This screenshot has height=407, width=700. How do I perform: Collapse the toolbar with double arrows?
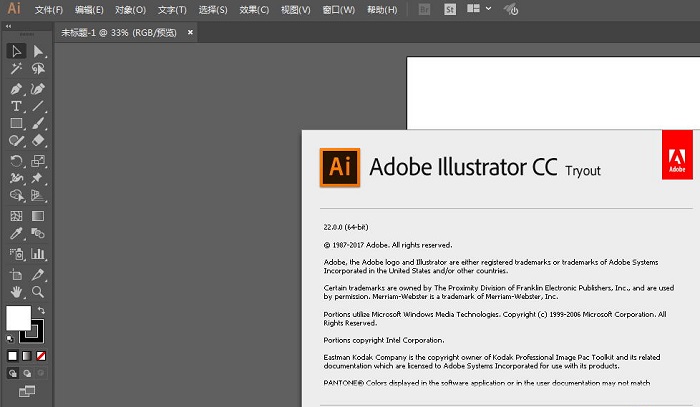point(8,26)
